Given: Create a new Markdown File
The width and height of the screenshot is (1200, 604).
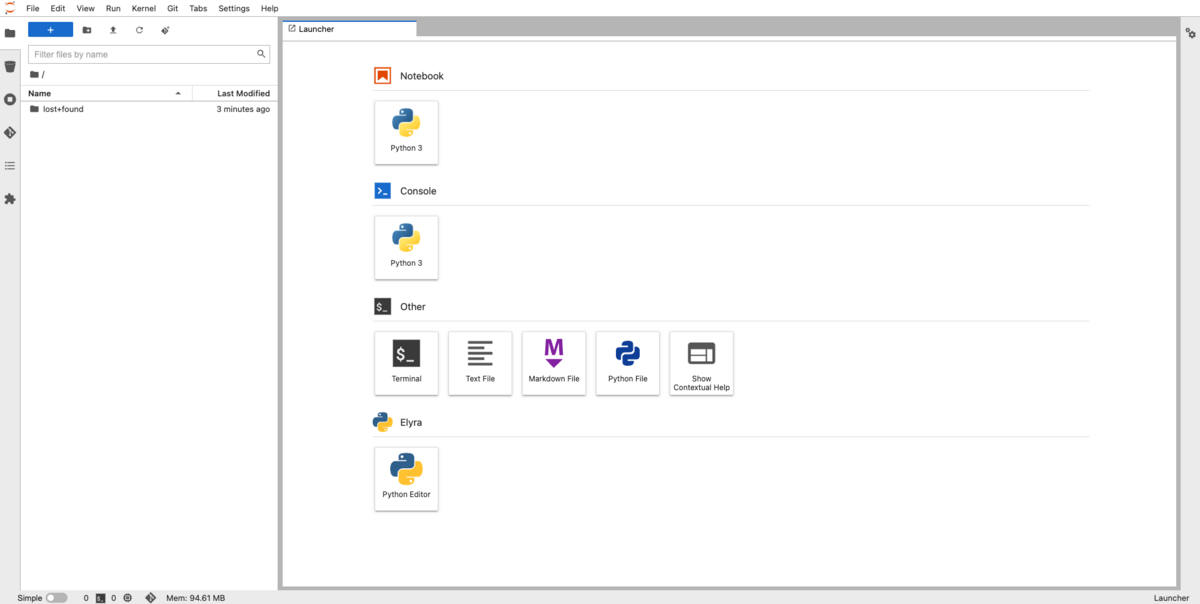Looking at the screenshot, I should click(554, 363).
